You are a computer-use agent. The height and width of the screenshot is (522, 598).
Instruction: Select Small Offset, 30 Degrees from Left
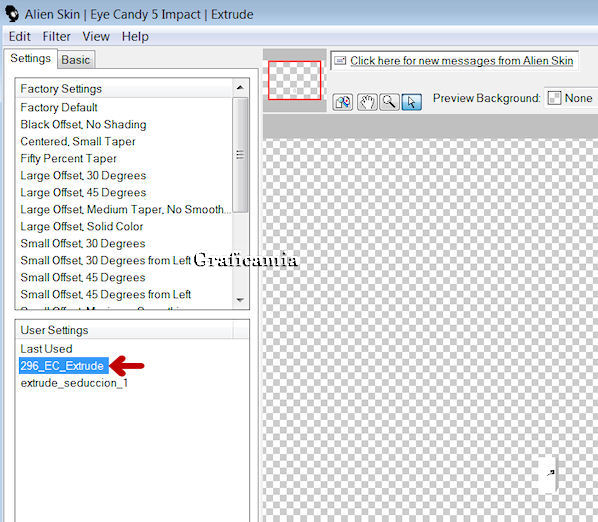point(106,260)
